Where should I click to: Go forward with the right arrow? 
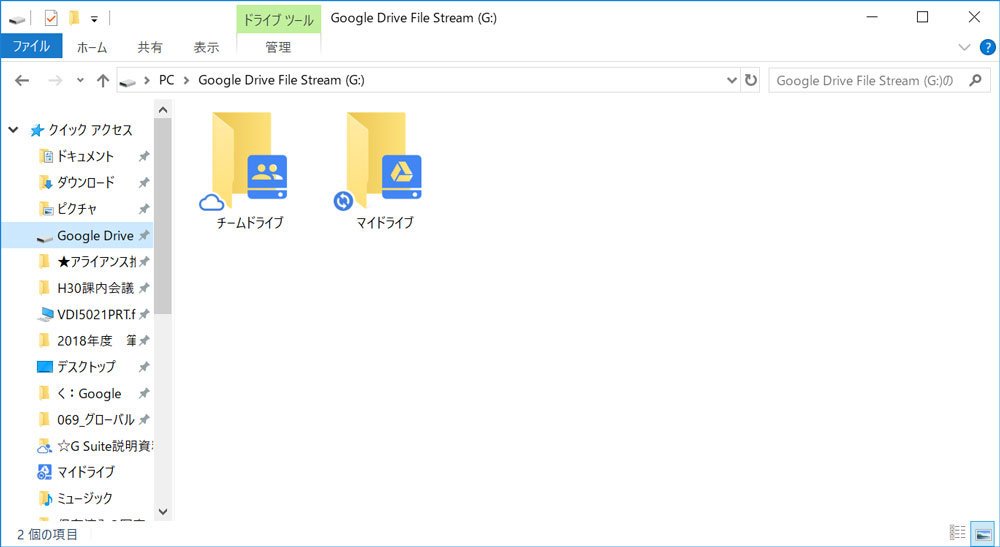[55, 80]
